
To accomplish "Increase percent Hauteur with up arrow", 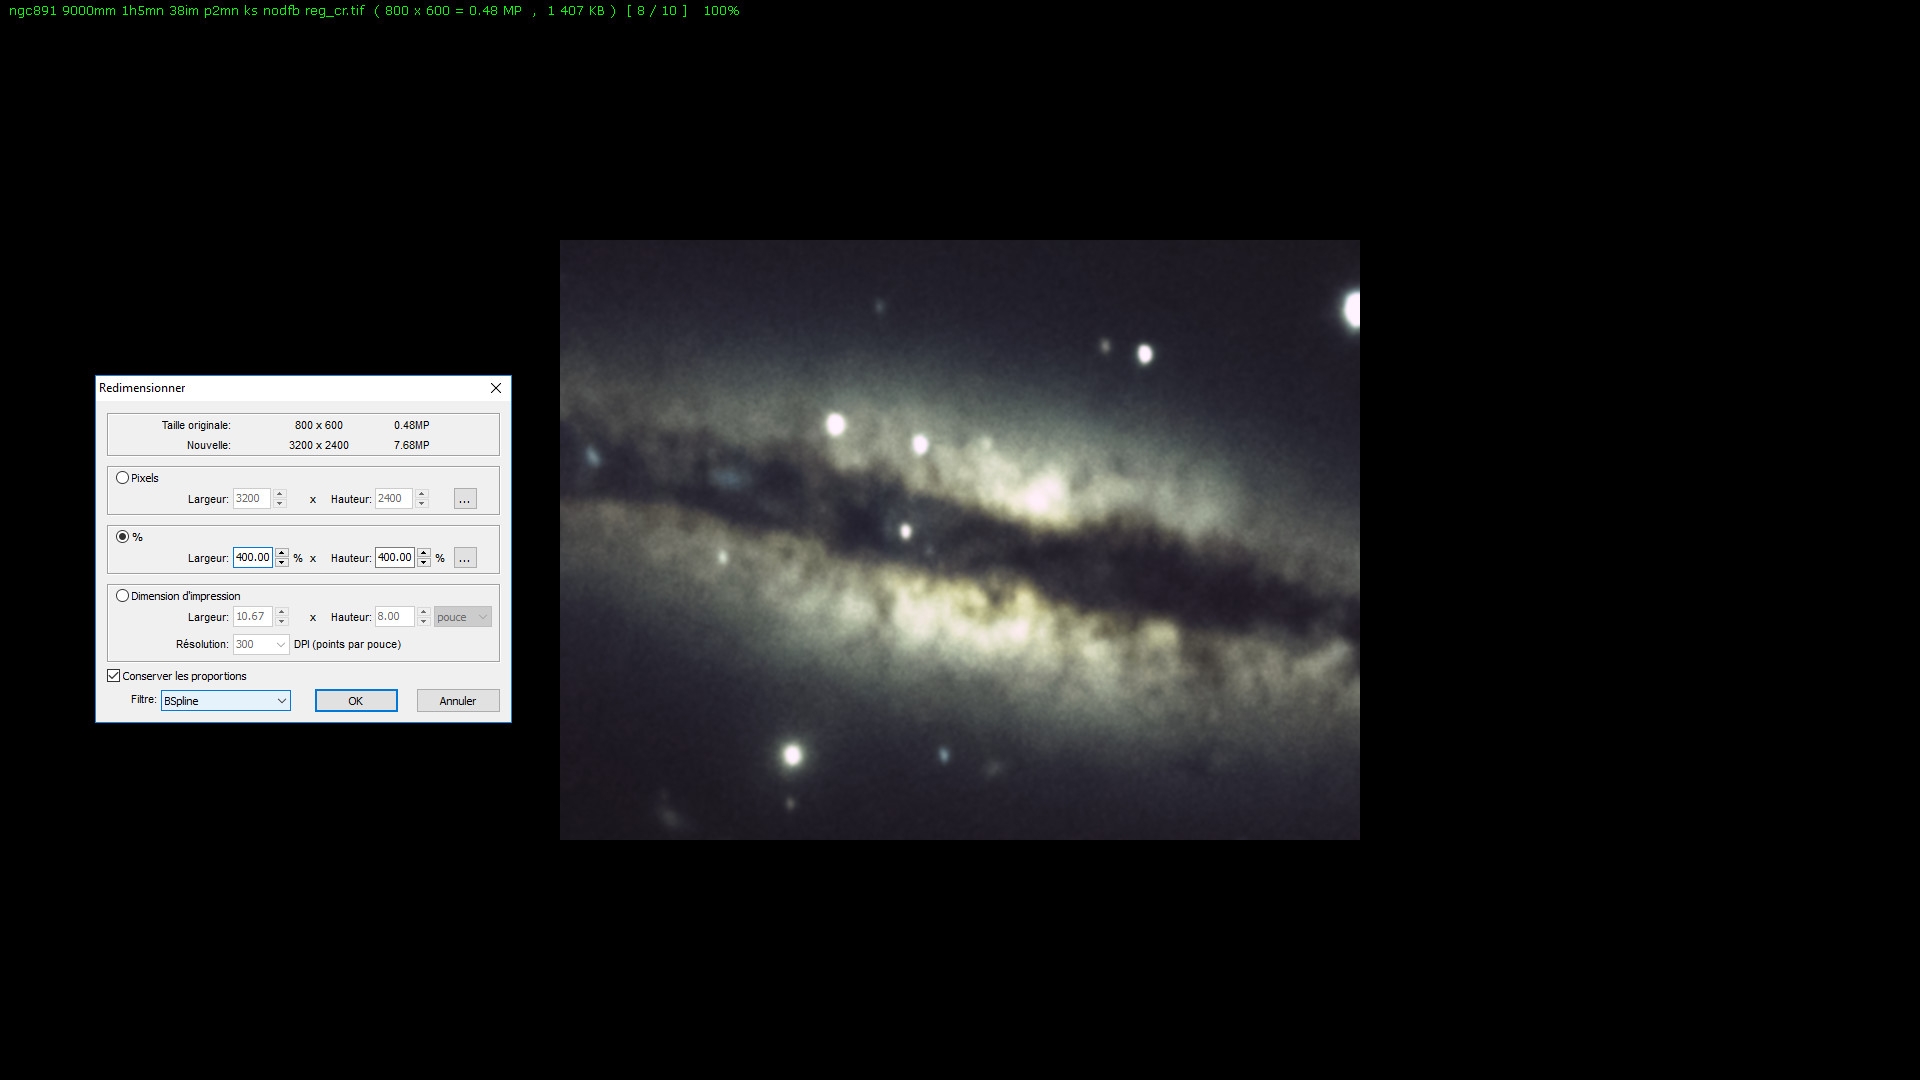I will tap(424, 553).
